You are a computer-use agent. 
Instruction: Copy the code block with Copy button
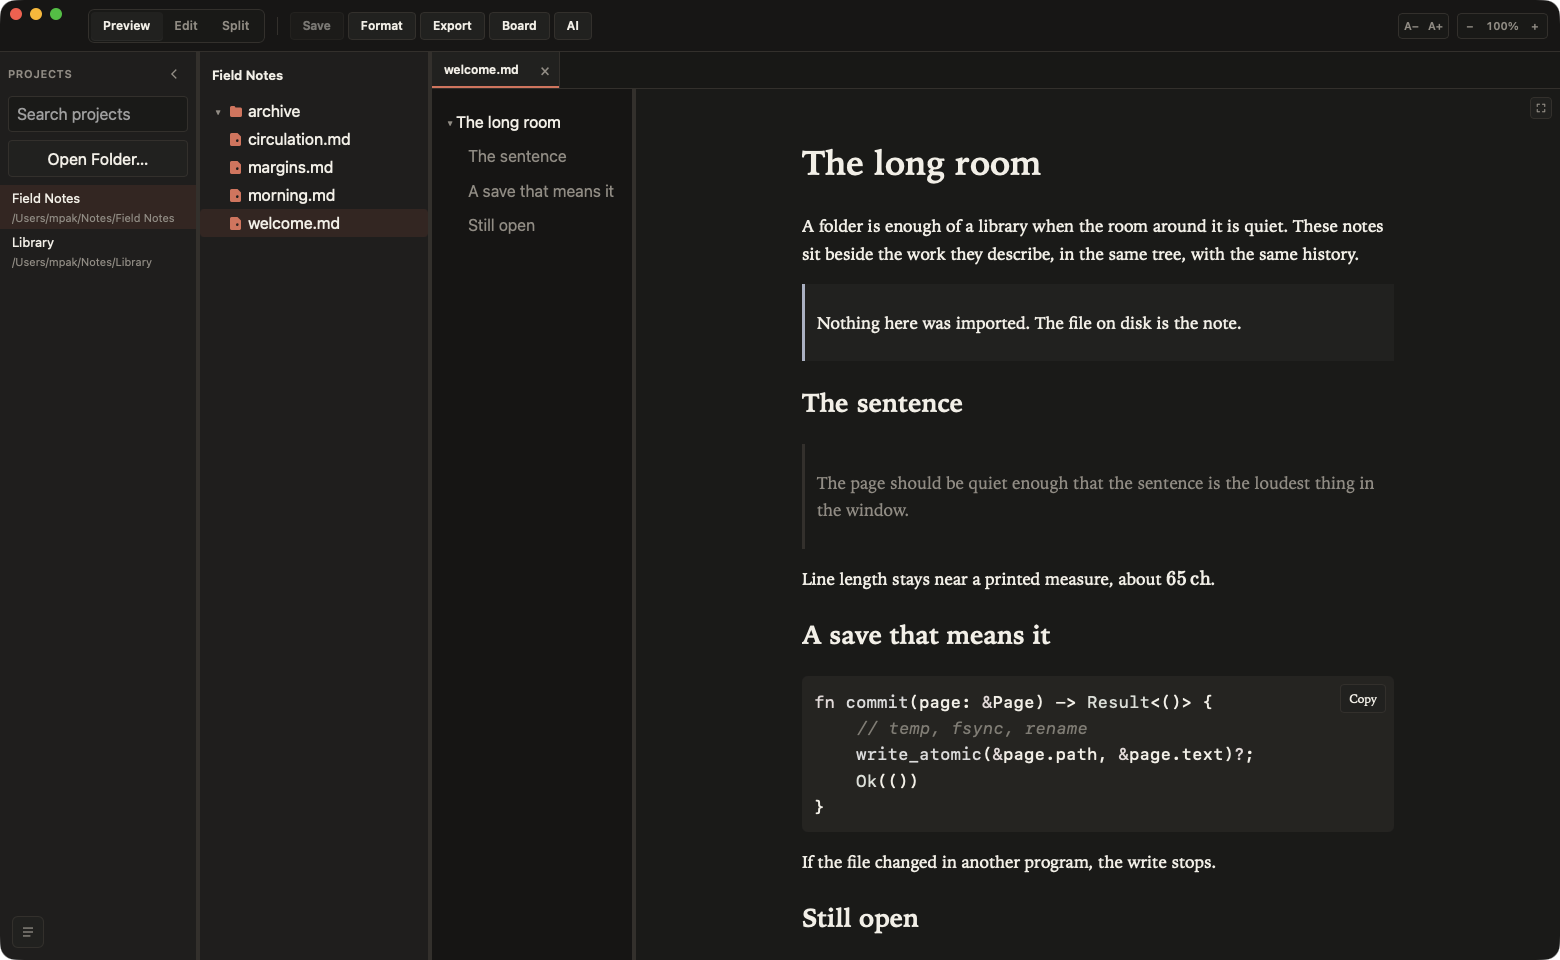1363,699
